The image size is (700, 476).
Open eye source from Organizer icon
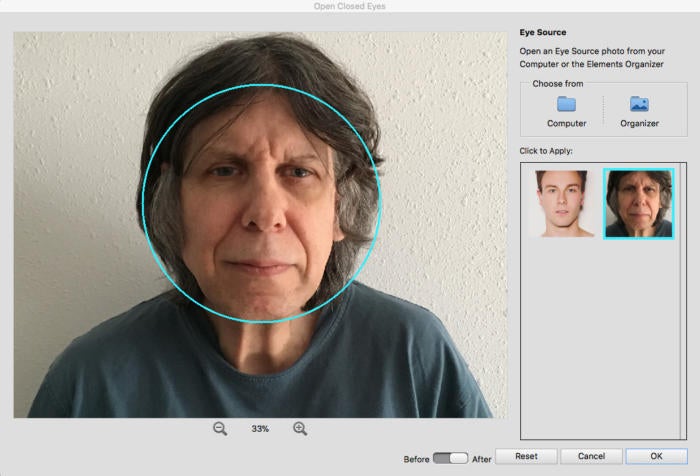point(639,104)
